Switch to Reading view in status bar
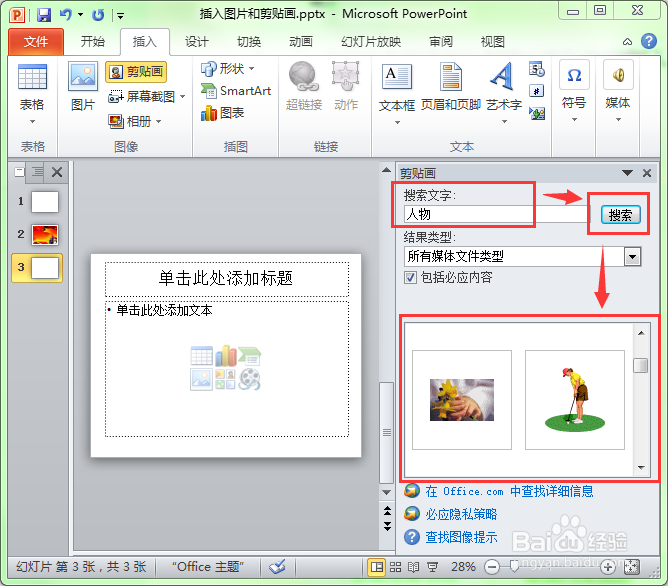The height and width of the screenshot is (586, 668). tap(413, 567)
